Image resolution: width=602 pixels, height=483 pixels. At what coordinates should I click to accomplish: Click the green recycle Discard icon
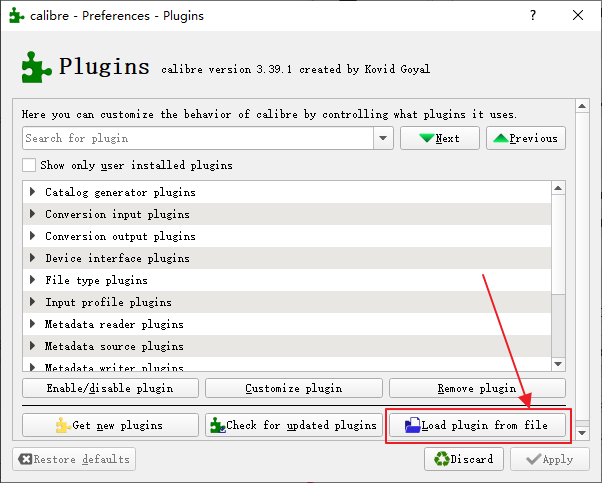pos(443,459)
